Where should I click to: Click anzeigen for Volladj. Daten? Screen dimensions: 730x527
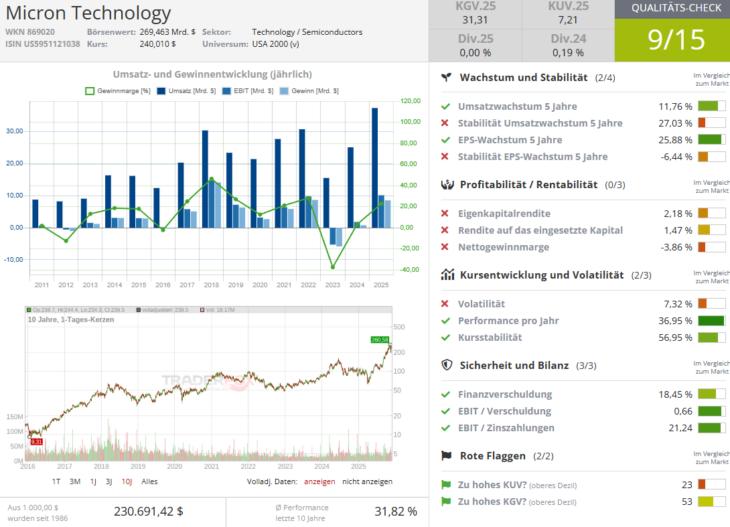coord(320,481)
